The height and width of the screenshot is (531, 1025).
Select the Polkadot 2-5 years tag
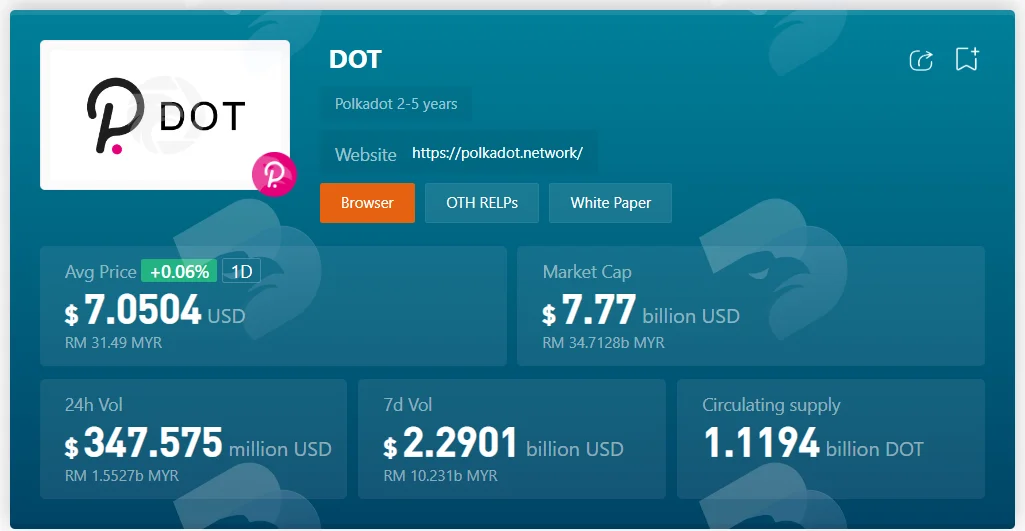tap(396, 104)
